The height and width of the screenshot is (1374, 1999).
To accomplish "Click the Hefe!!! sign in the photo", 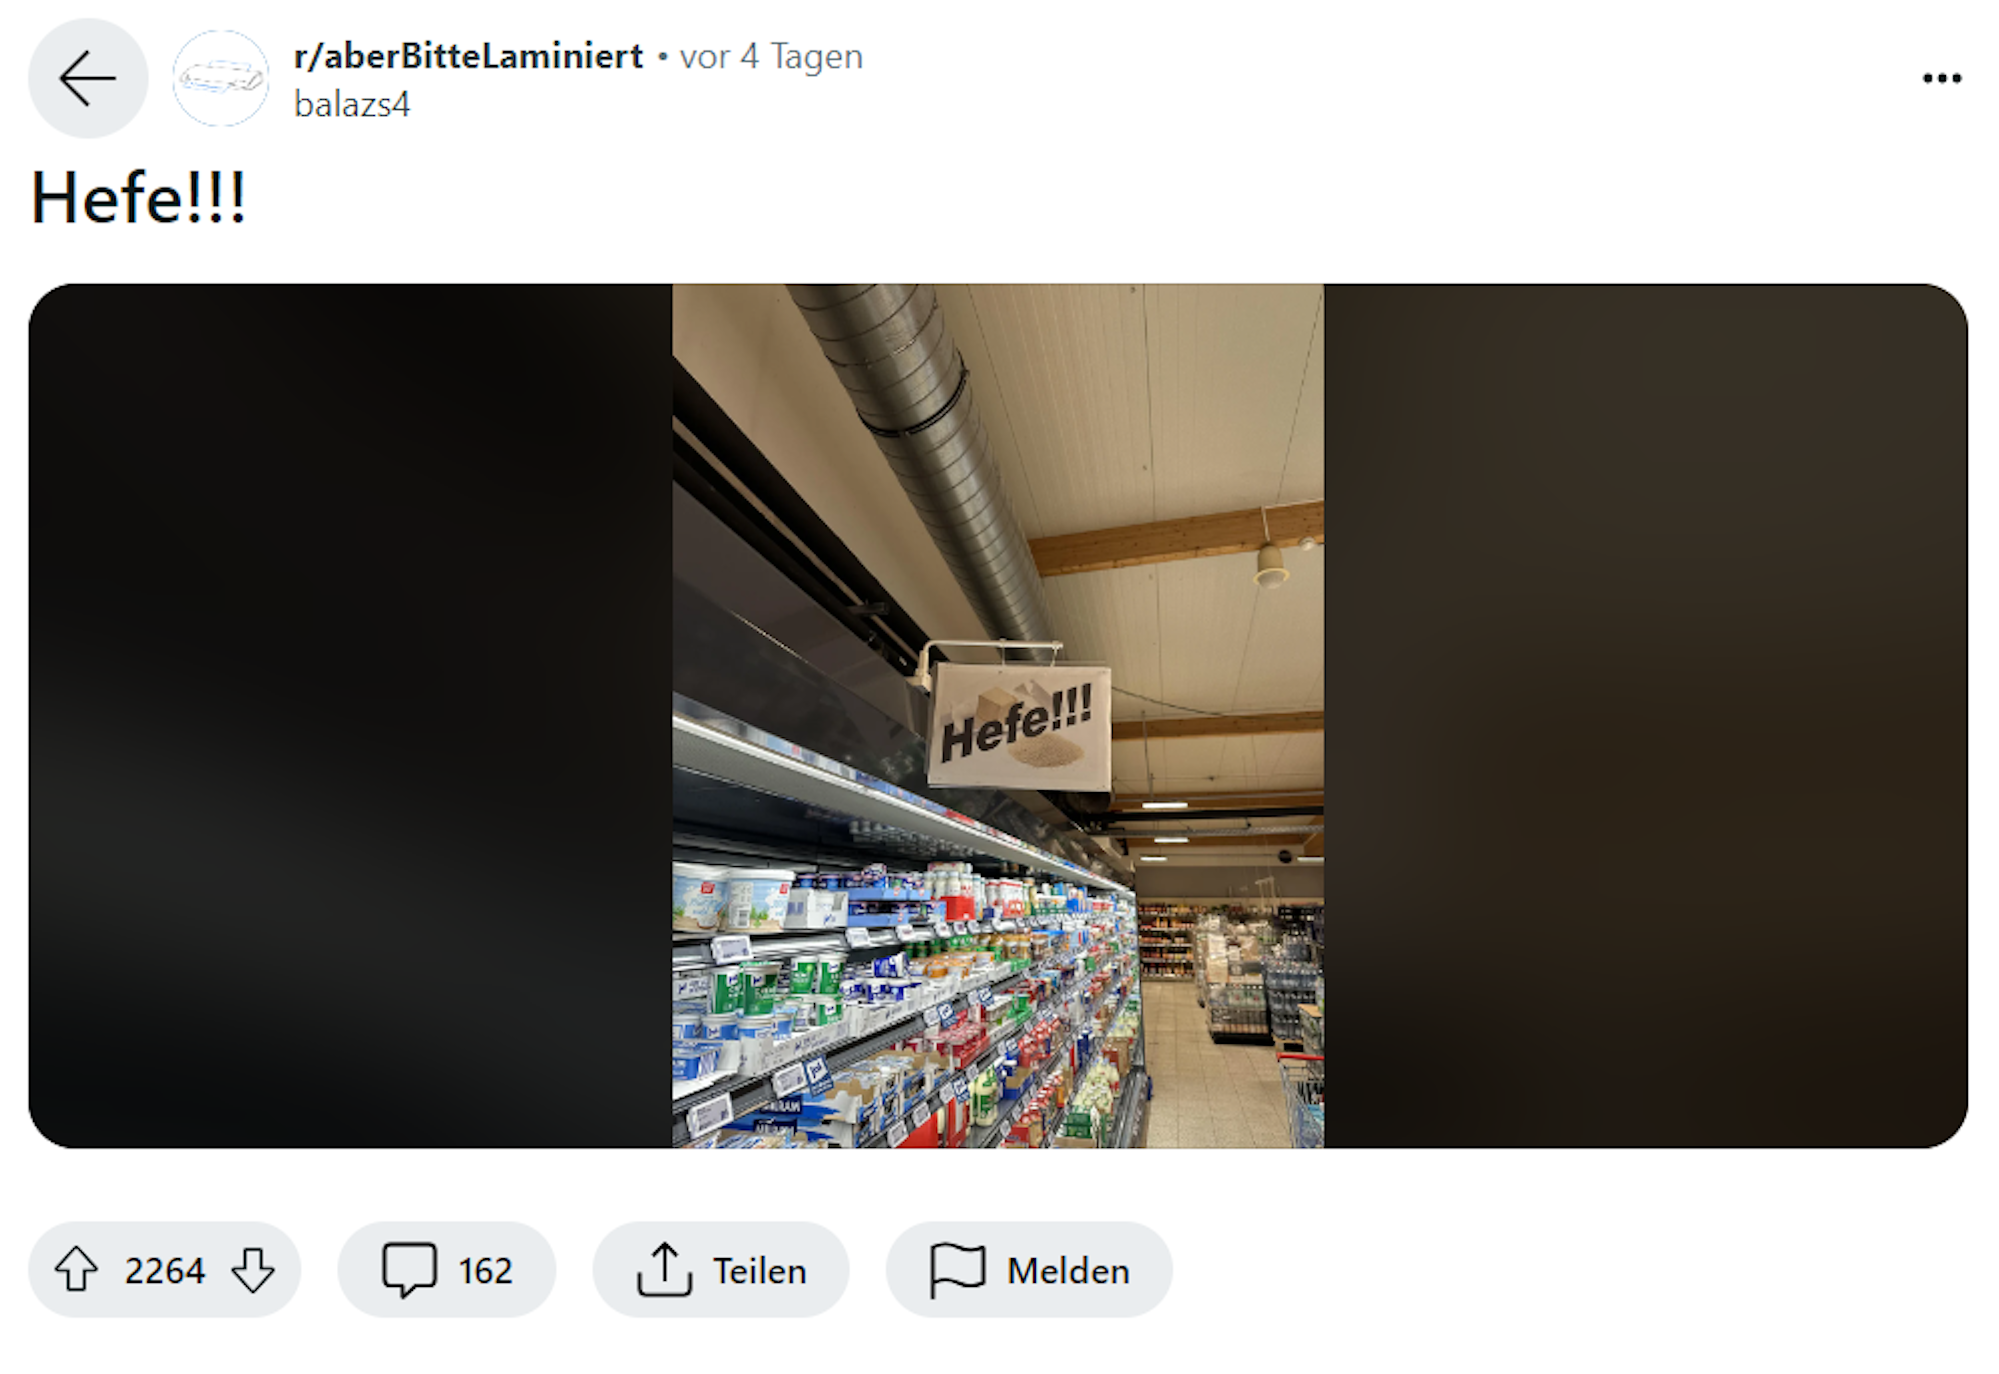I will tap(1018, 726).
